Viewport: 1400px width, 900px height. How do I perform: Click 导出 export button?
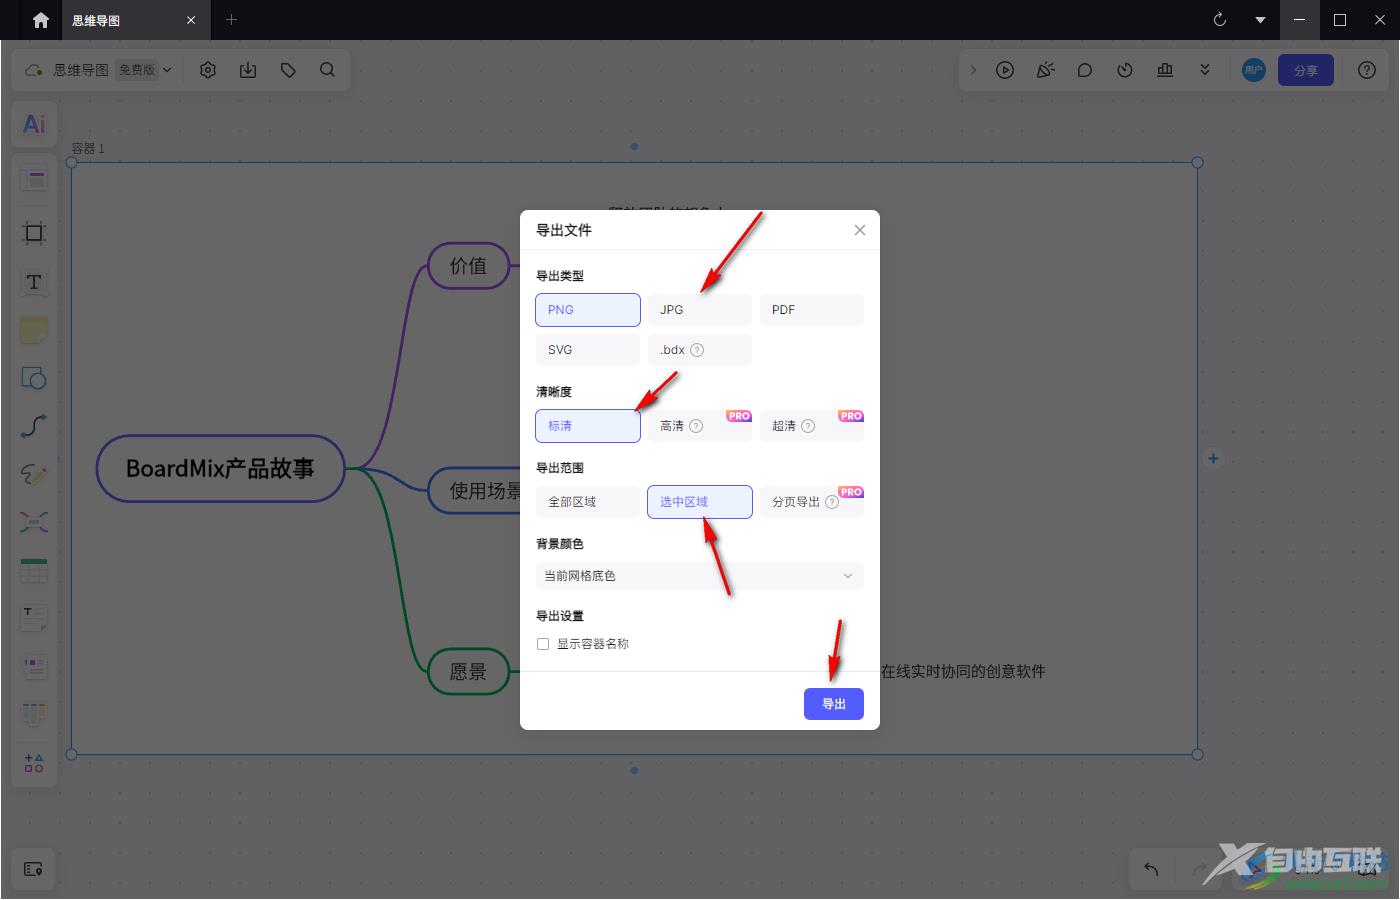pyautogui.click(x=834, y=704)
